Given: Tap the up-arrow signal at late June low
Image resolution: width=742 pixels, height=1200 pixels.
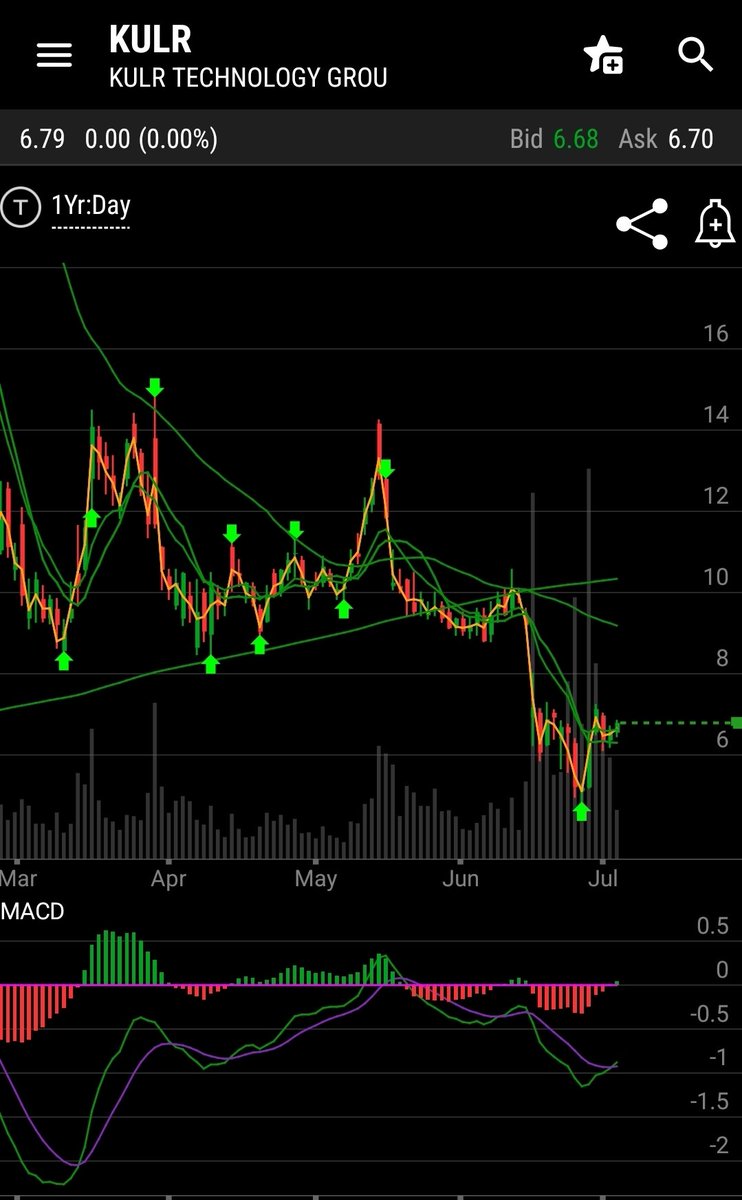Looking at the screenshot, I should [x=582, y=811].
